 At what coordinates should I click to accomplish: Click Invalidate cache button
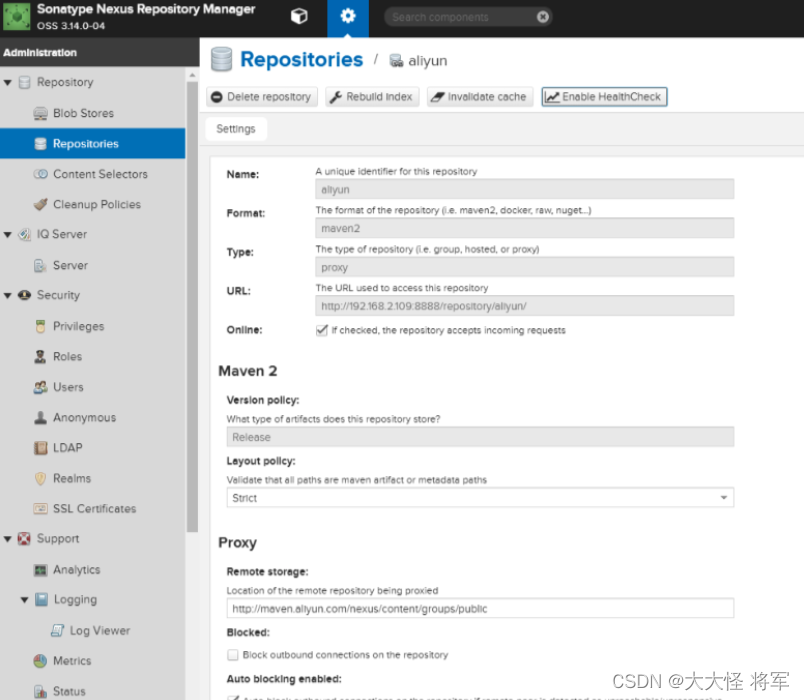pos(480,97)
